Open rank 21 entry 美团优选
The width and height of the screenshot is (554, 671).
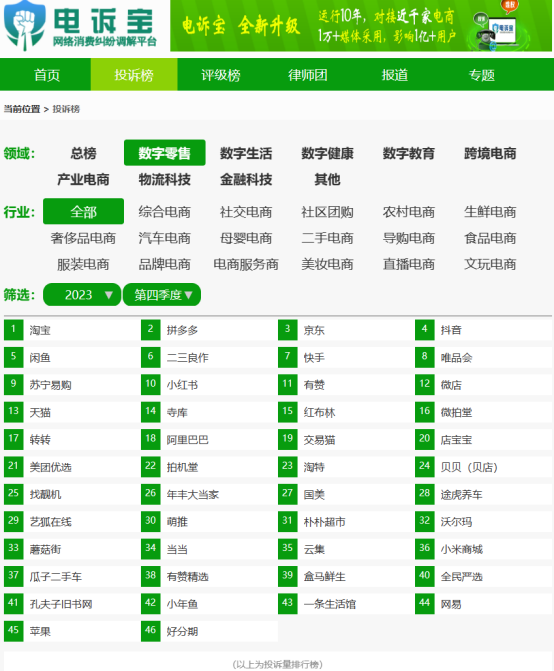pos(71,467)
